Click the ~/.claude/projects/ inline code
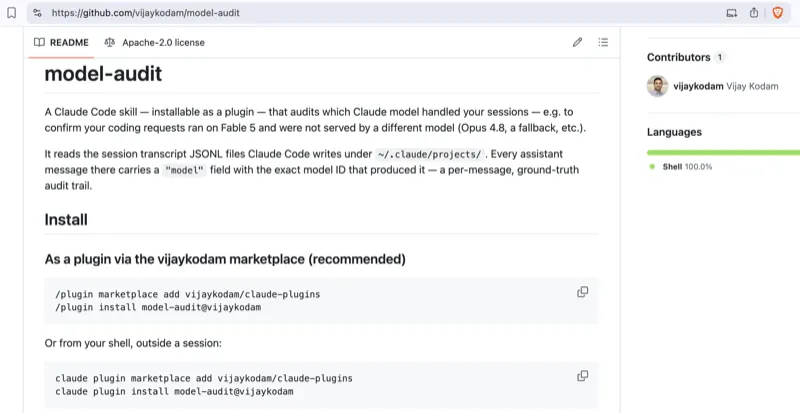 (429, 154)
